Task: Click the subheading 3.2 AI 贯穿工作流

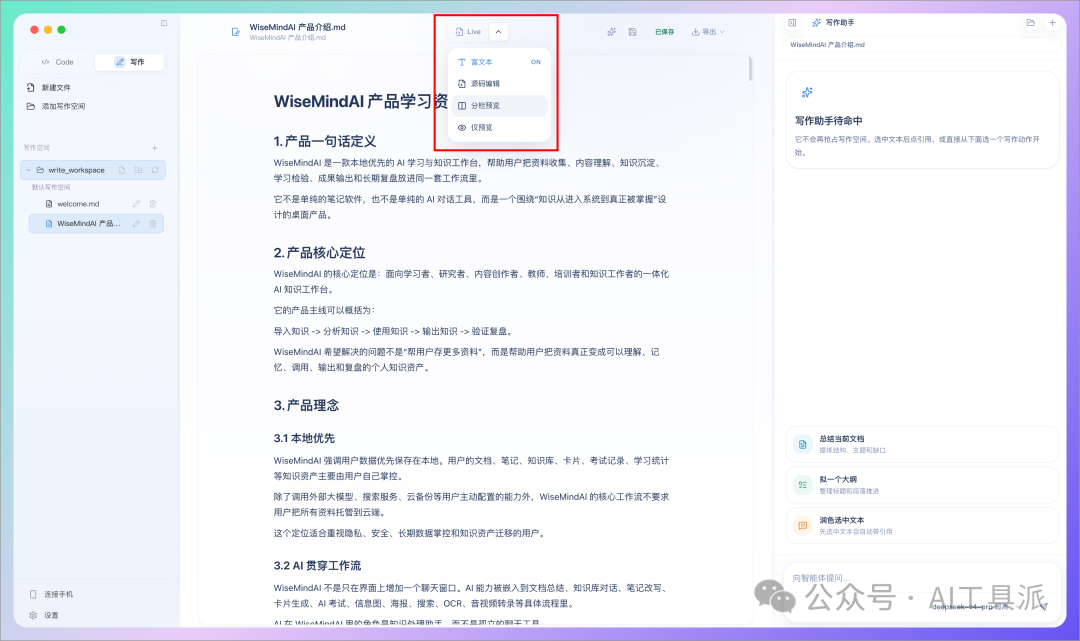Action: pyautogui.click(x=317, y=565)
